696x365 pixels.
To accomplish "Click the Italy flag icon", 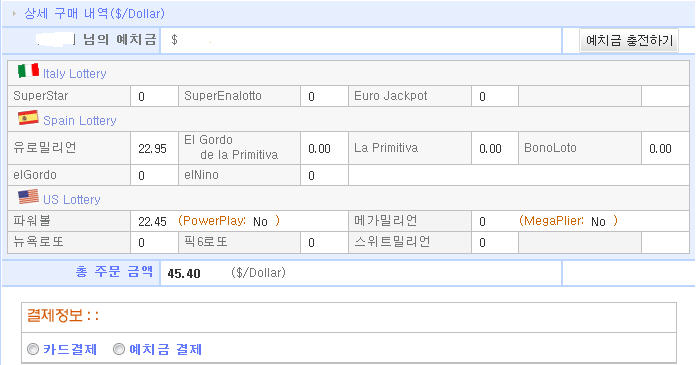I will coord(28,71).
